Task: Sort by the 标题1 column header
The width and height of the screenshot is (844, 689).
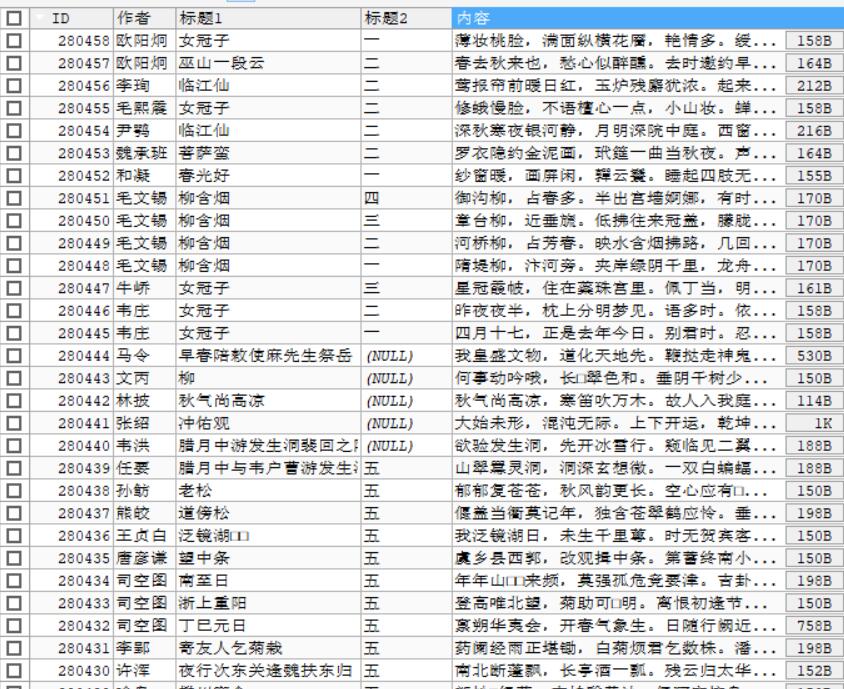Action: point(268,18)
